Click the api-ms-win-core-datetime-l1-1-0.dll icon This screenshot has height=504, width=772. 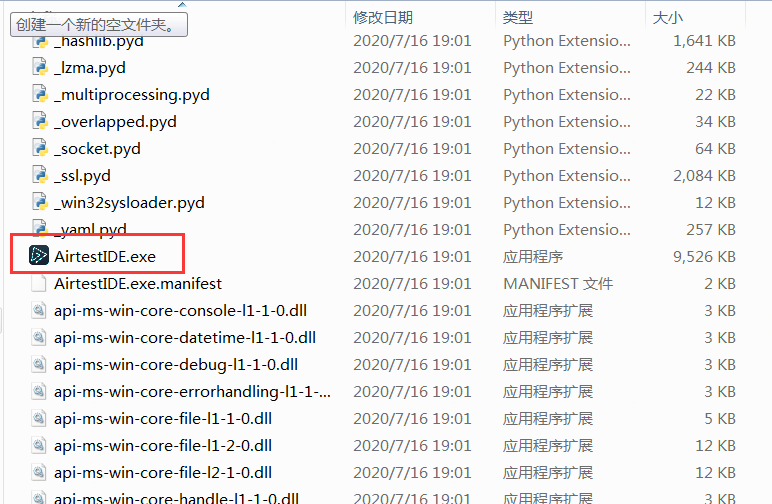(x=39, y=338)
